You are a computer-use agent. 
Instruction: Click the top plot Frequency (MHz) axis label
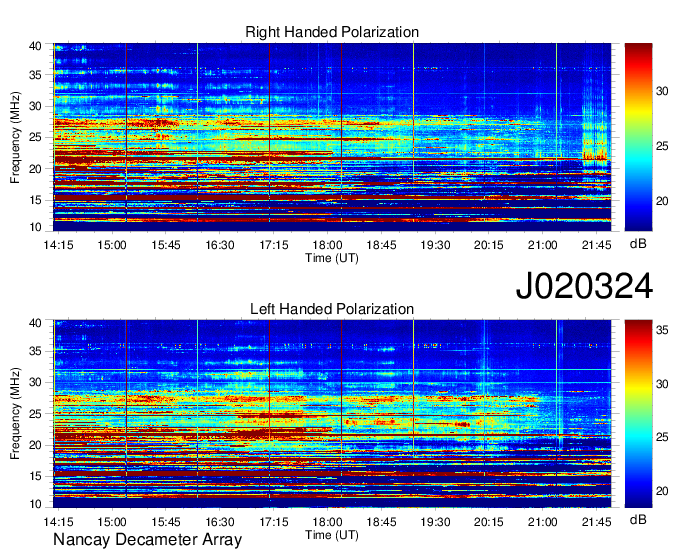coord(15,137)
